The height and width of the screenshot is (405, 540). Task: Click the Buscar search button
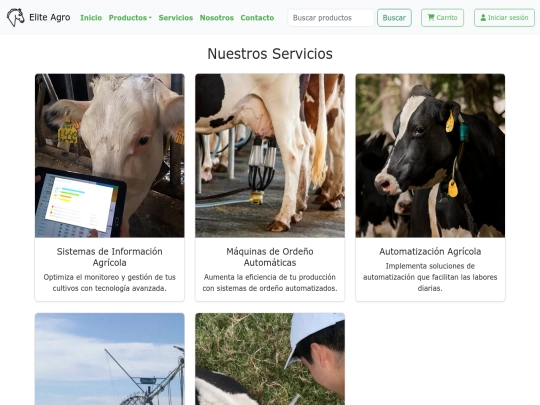click(x=394, y=18)
